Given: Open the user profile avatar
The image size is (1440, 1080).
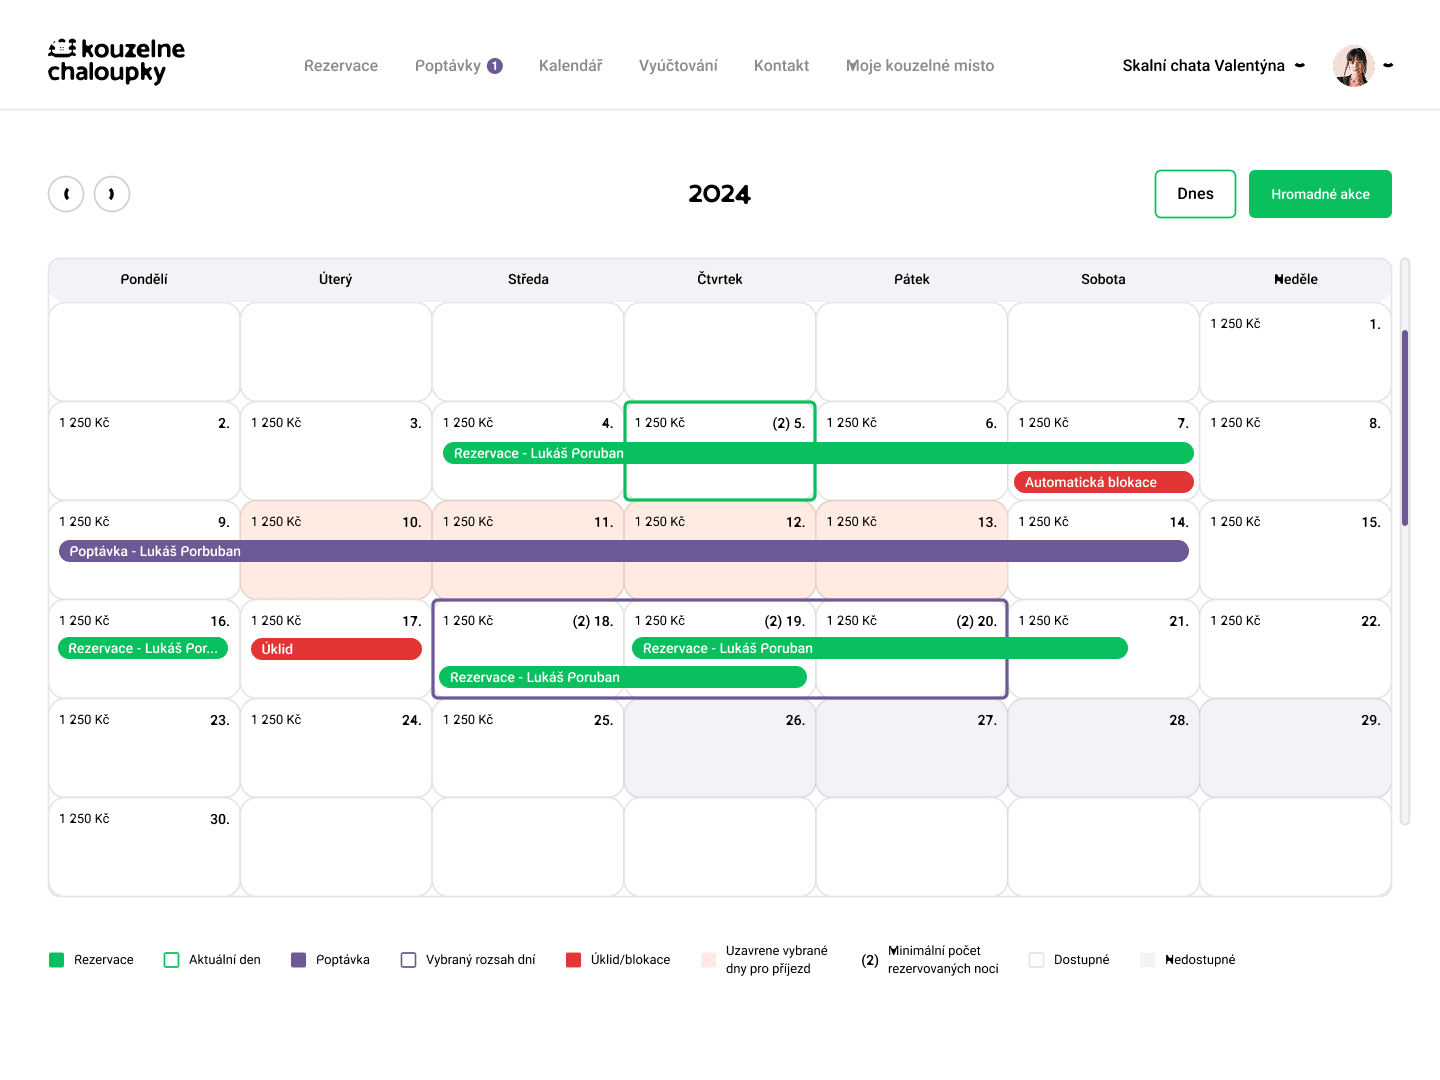Looking at the screenshot, I should (1354, 65).
